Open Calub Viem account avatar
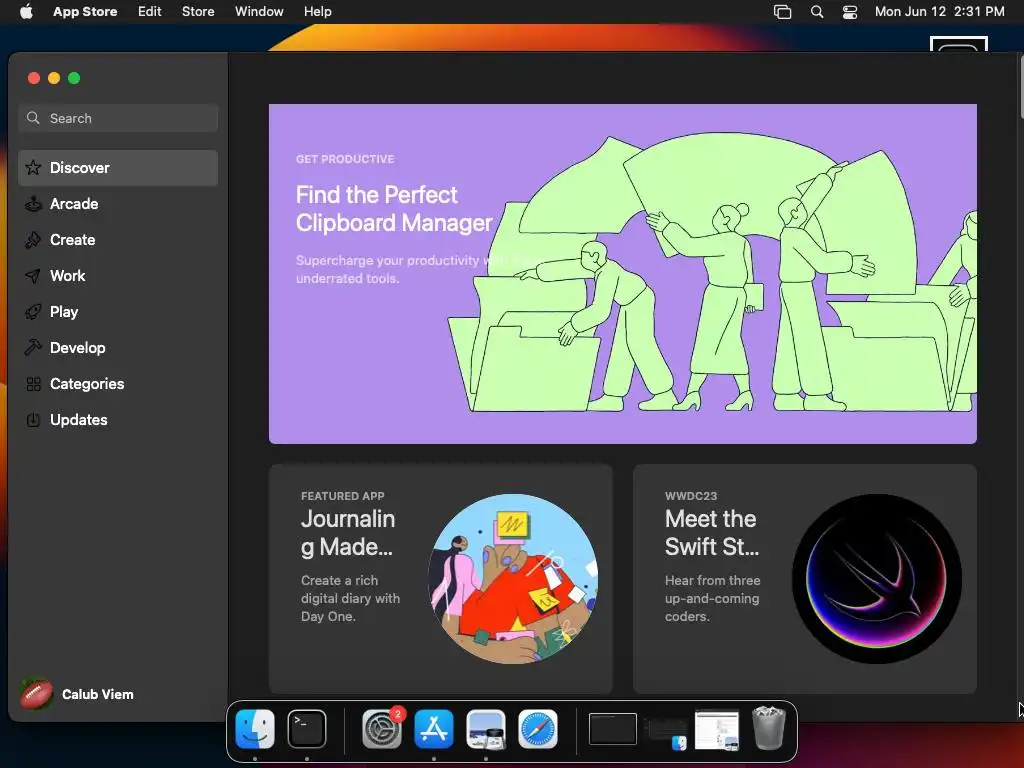Screen dimensions: 1024x768 (36, 694)
